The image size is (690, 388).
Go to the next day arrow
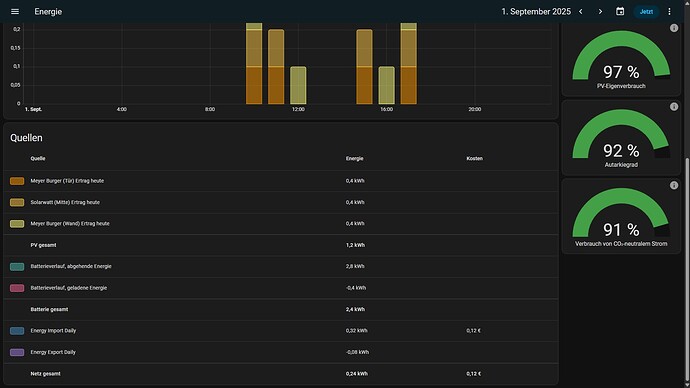600,11
